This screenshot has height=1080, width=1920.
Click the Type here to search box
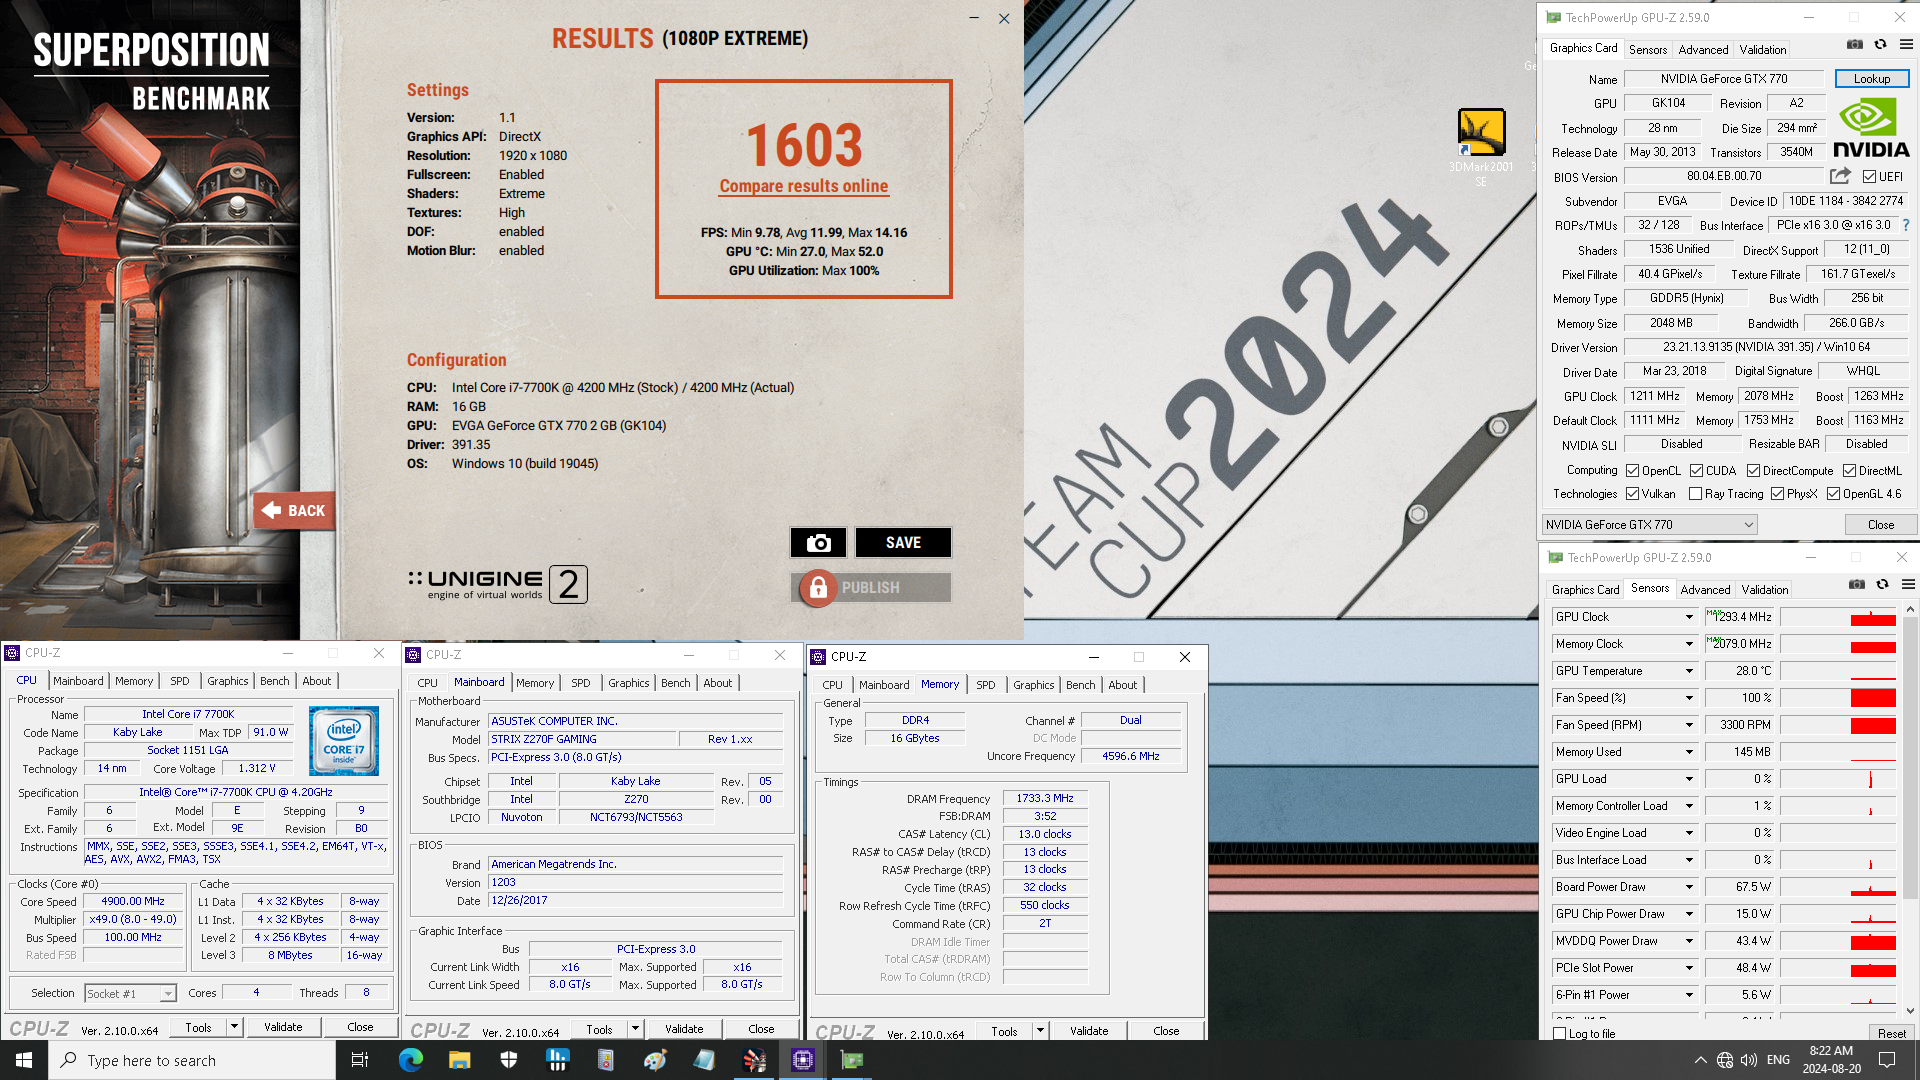(x=192, y=1060)
